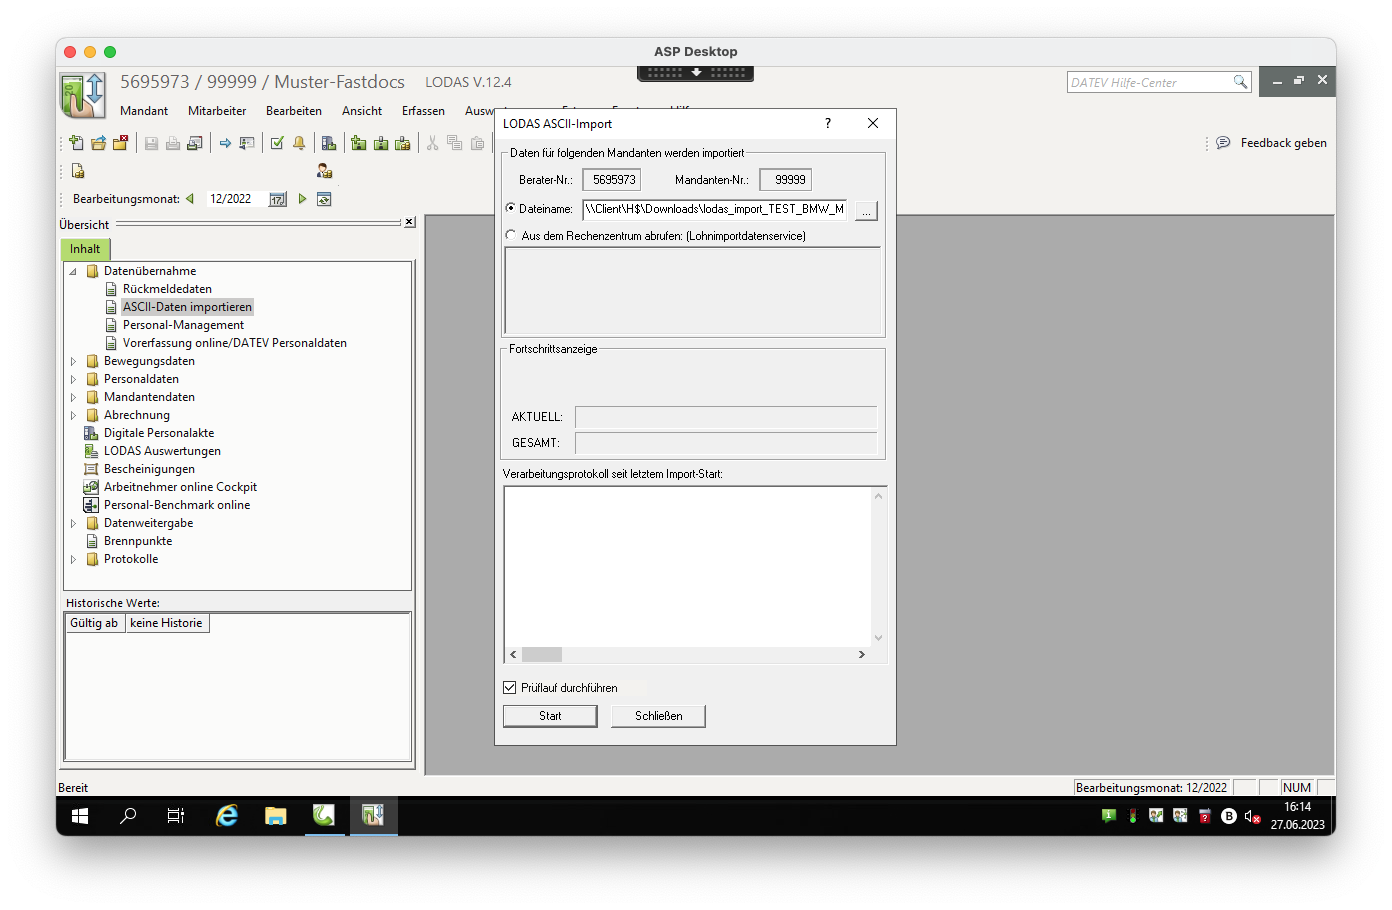Go to previous Bearbeitungsmonat with left arrow
This screenshot has width=1392, height=910.
pyautogui.click(x=190, y=199)
